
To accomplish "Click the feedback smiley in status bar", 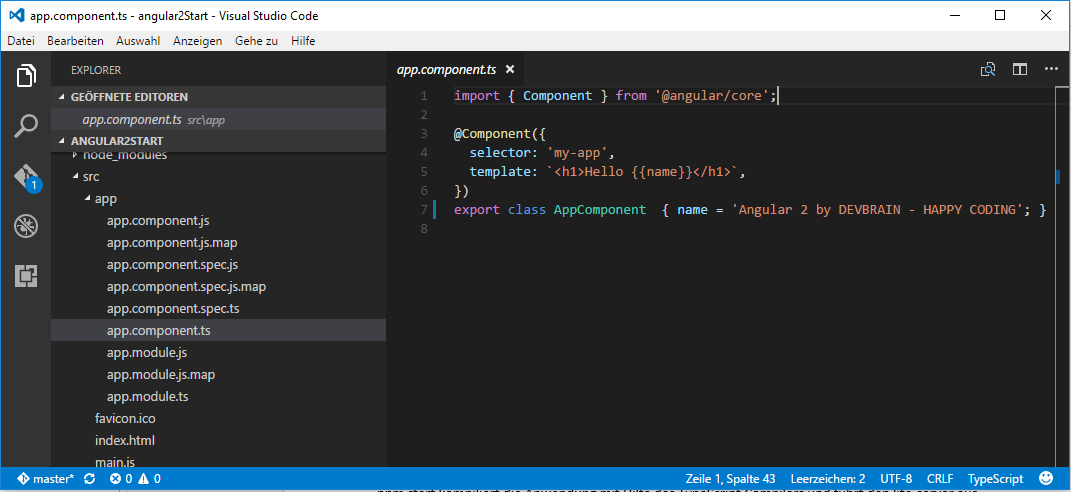I will [1046, 478].
